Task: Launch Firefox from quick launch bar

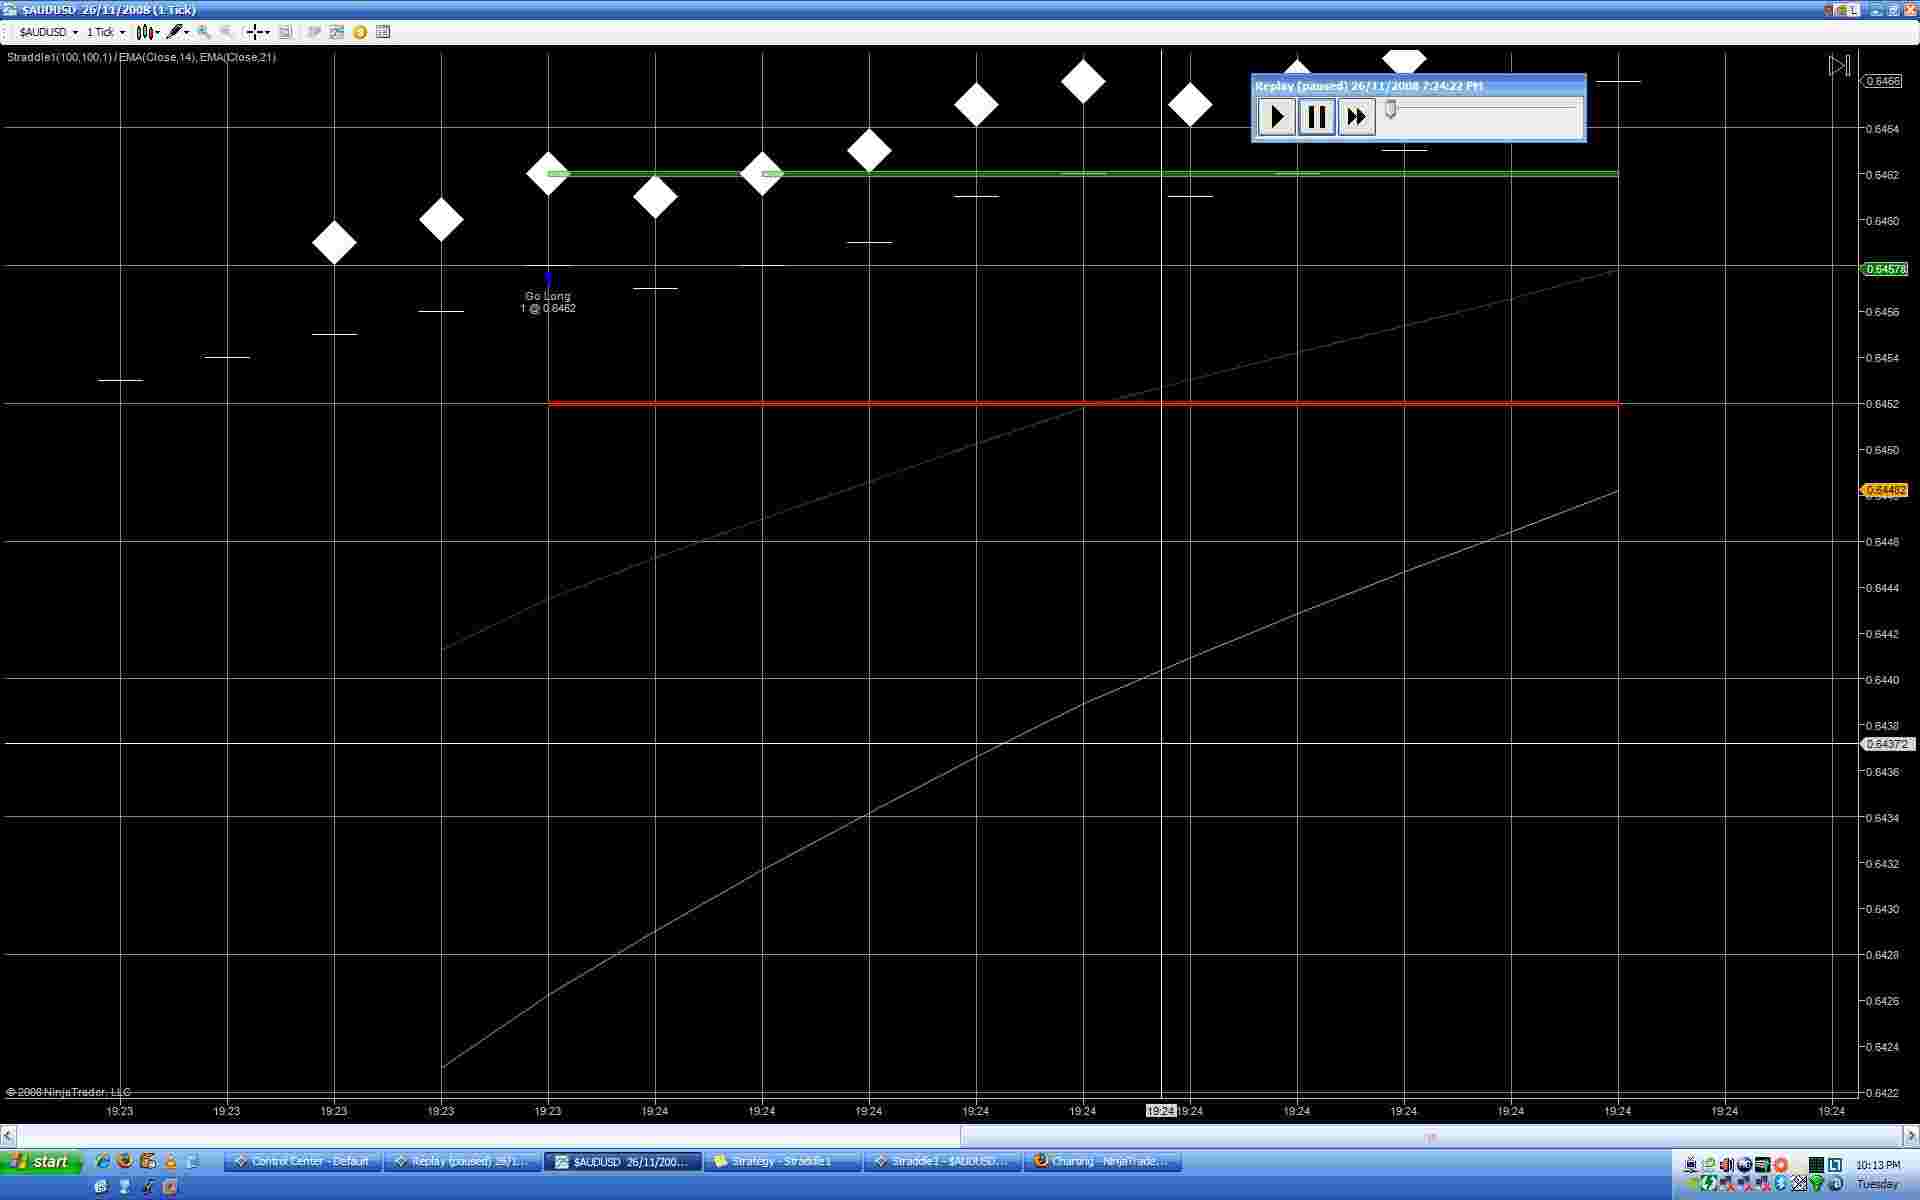Action: click(124, 1161)
